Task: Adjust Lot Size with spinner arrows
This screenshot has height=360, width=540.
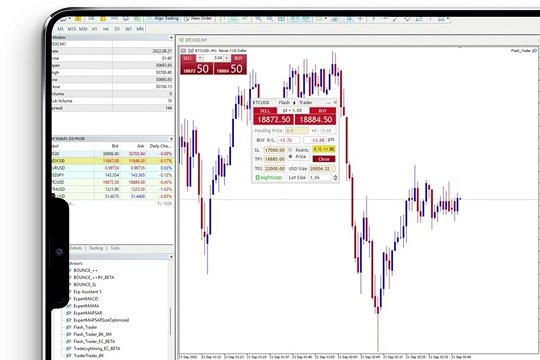Action: 335,177
